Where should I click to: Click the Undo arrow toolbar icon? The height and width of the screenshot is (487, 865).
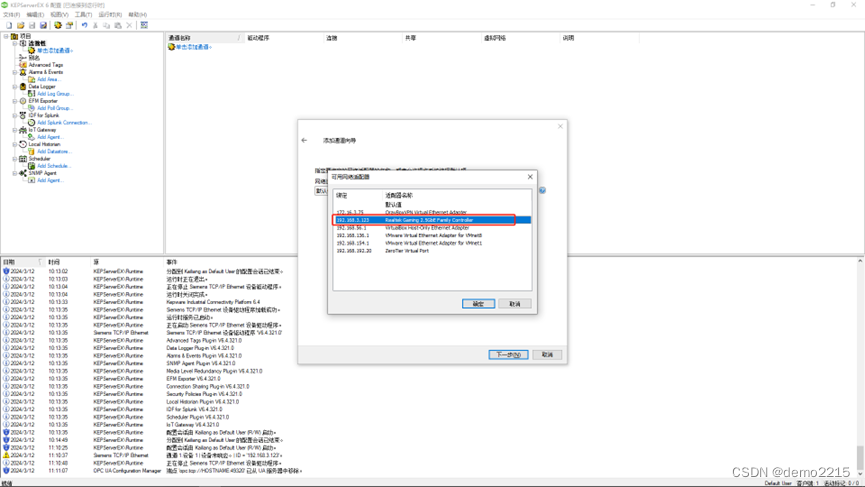pos(84,25)
